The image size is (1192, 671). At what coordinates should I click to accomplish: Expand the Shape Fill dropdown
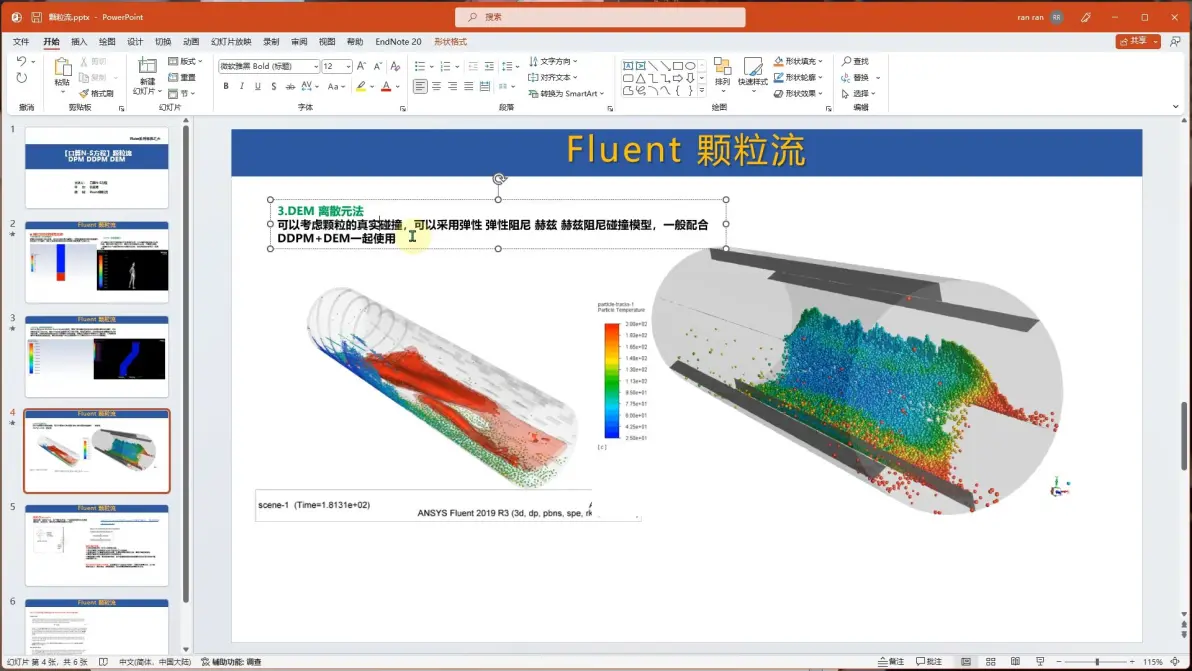[x=820, y=61]
